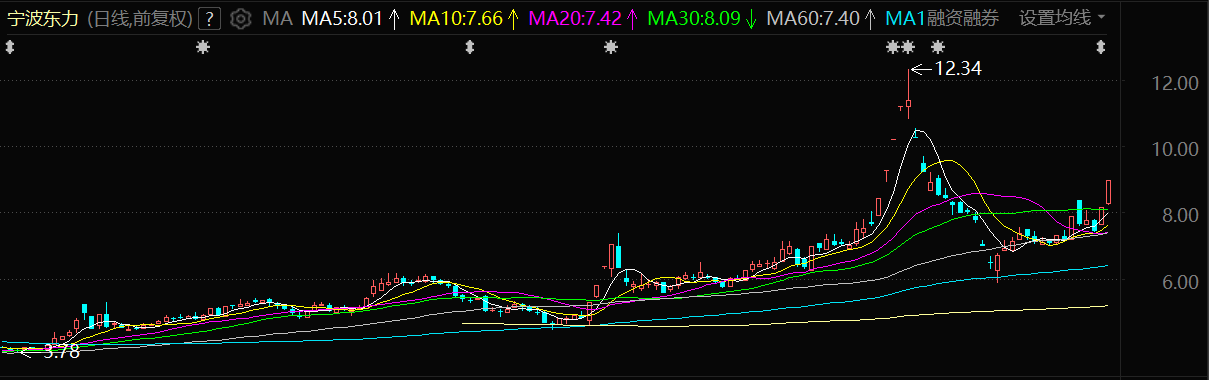Click the question mark help icon

pos(209,18)
